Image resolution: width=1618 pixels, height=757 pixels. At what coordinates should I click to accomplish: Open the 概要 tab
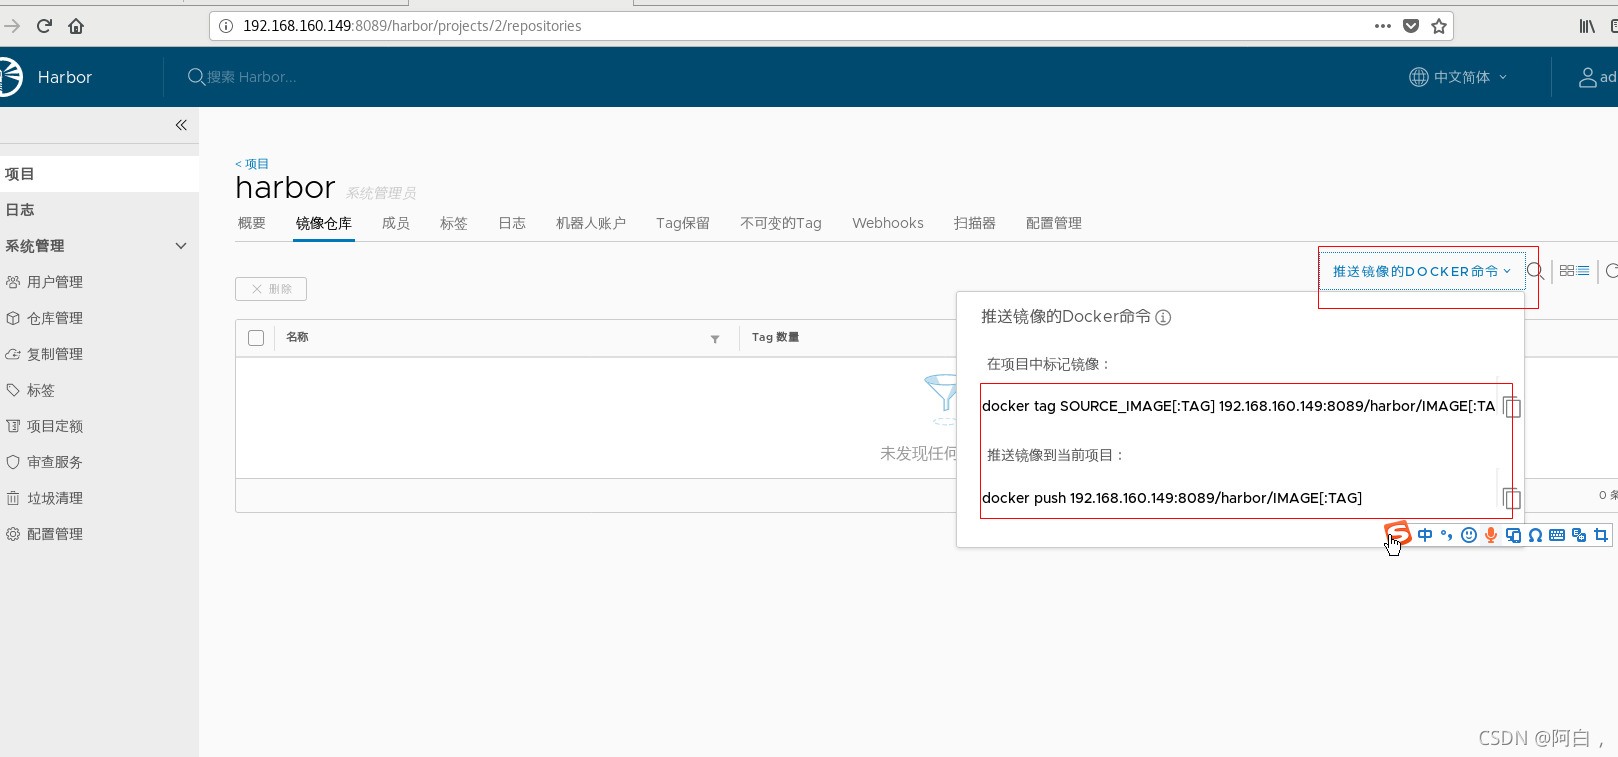coord(252,223)
